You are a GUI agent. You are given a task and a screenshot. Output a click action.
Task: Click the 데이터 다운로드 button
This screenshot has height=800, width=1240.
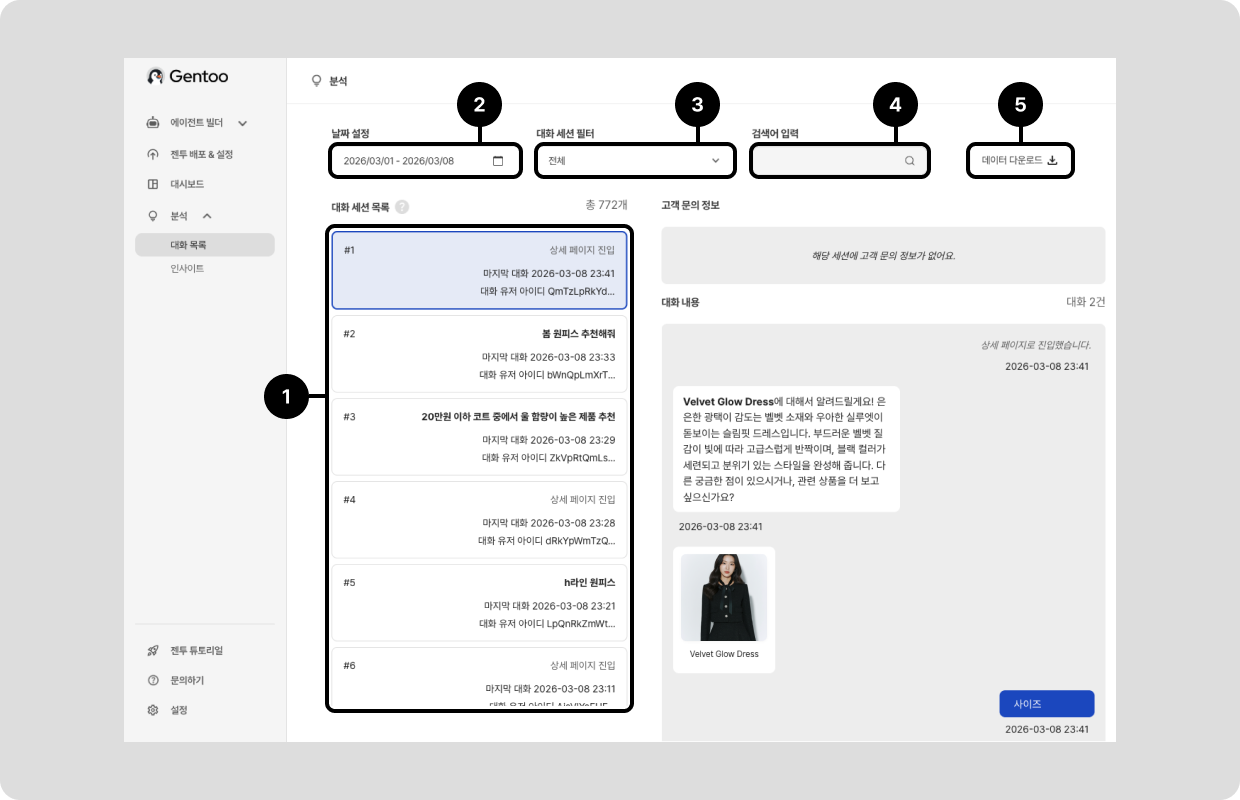pos(1019,161)
